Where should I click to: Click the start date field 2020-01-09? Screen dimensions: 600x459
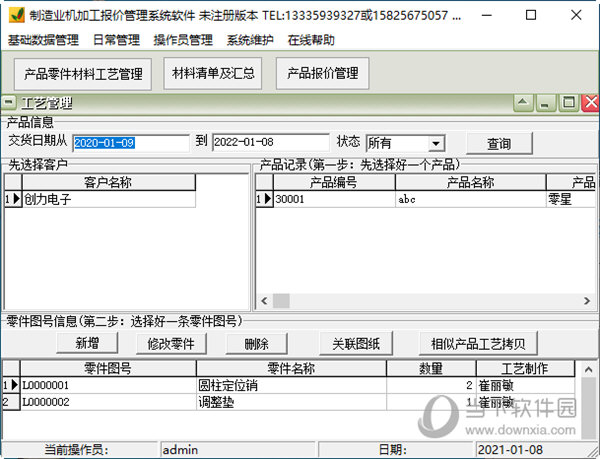(x=130, y=143)
